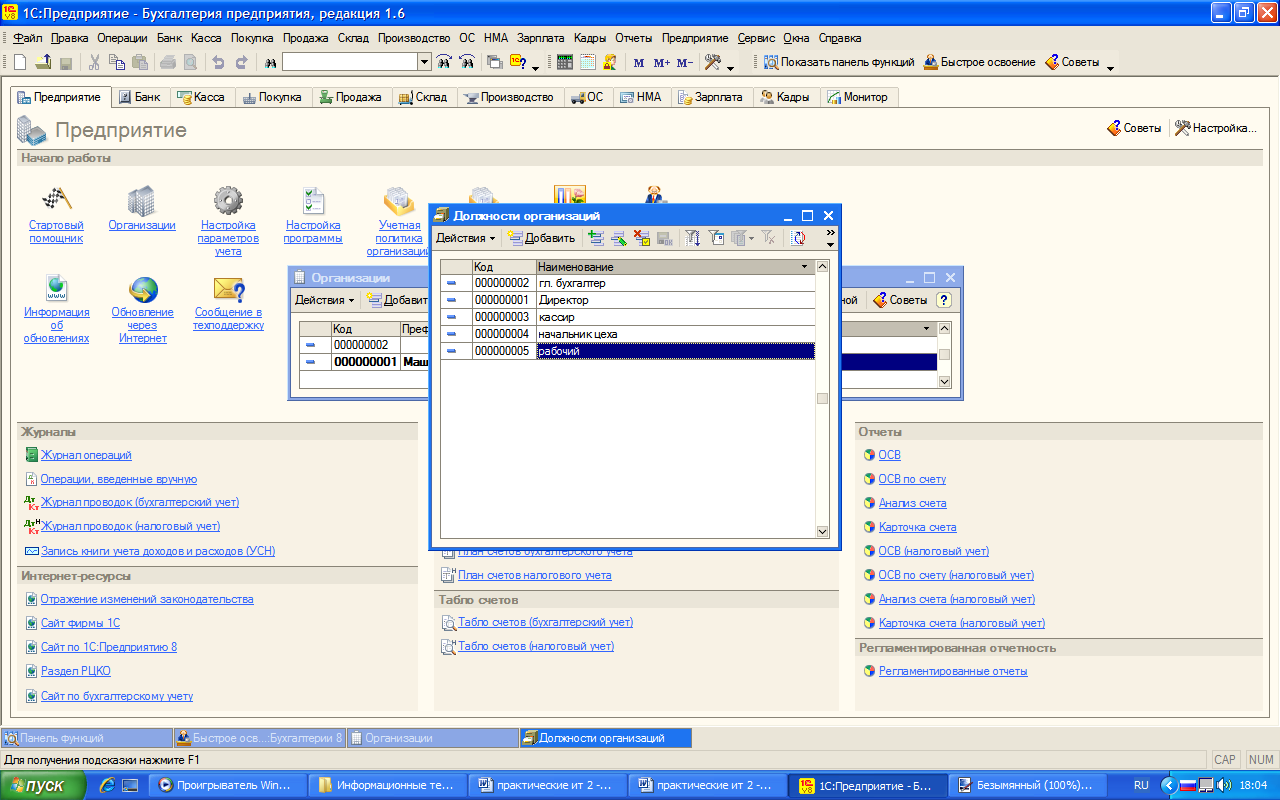Screen dimensions: 1280x800
Task: Open Организации building icon
Action: 141,201
